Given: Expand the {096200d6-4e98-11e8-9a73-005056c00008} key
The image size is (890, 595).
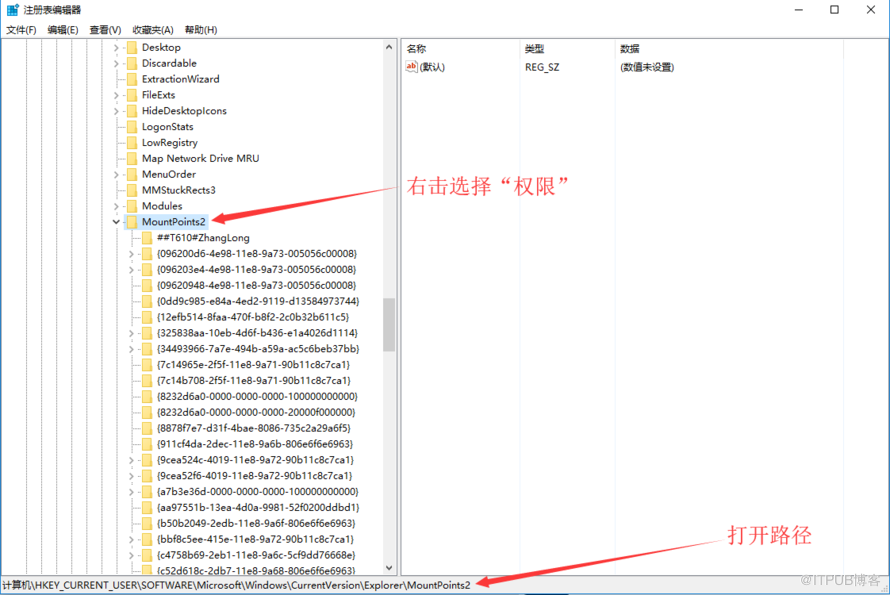Looking at the screenshot, I should pyautogui.click(x=132, y=254).
